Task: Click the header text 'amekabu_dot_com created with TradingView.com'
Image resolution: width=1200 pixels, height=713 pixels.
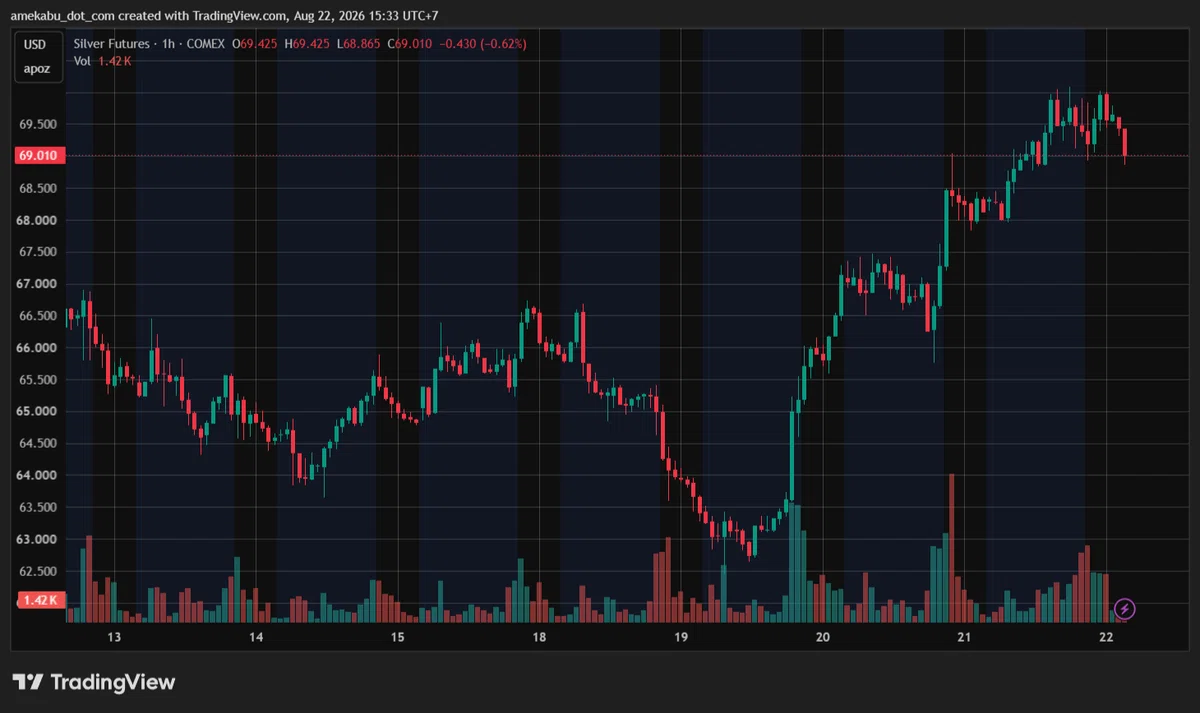Action: (147, 16)
